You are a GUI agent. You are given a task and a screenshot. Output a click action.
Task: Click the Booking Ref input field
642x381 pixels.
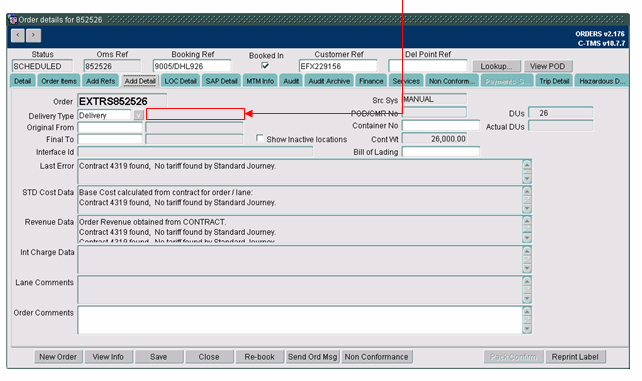pyautogui.click(x=192, y=66)
